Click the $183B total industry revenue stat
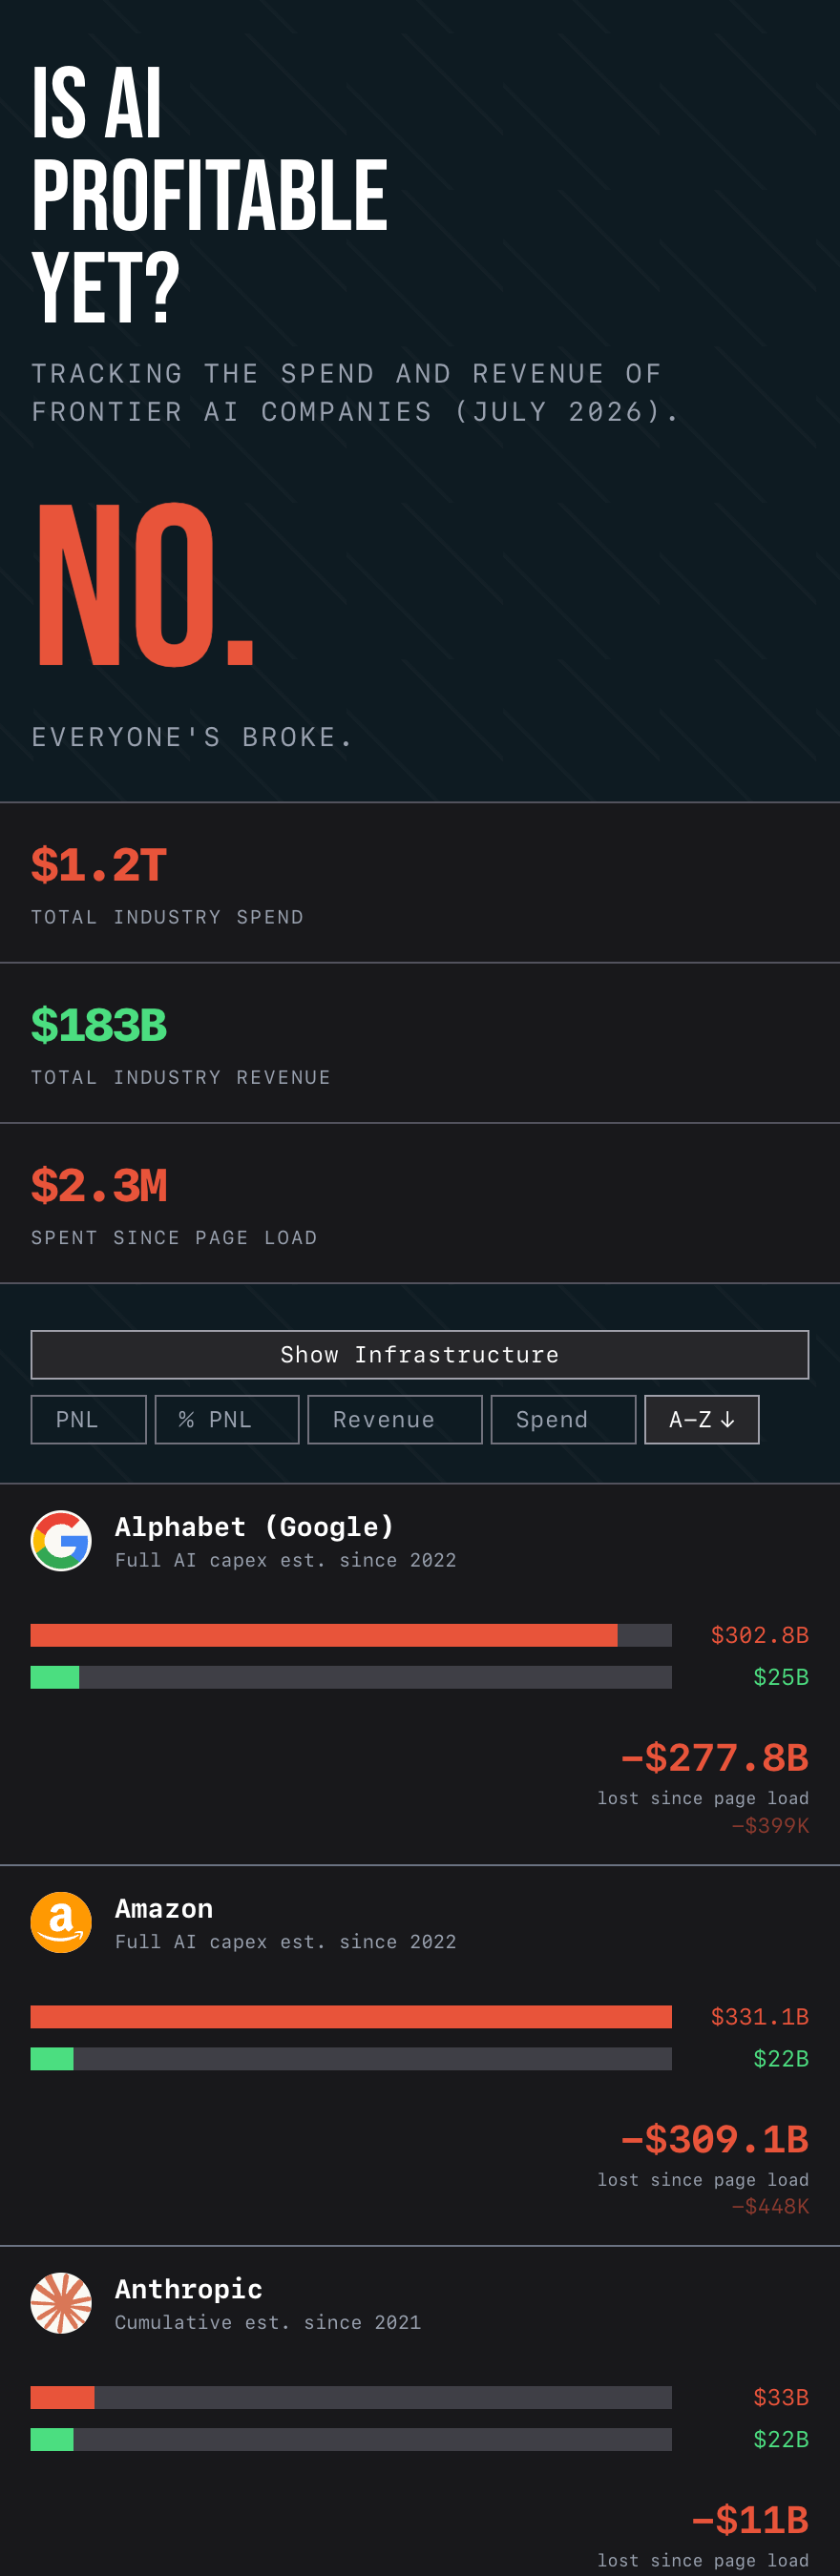Viewport: 840px width, 2576px height. pyautogui.click(x=99, y=1025)
